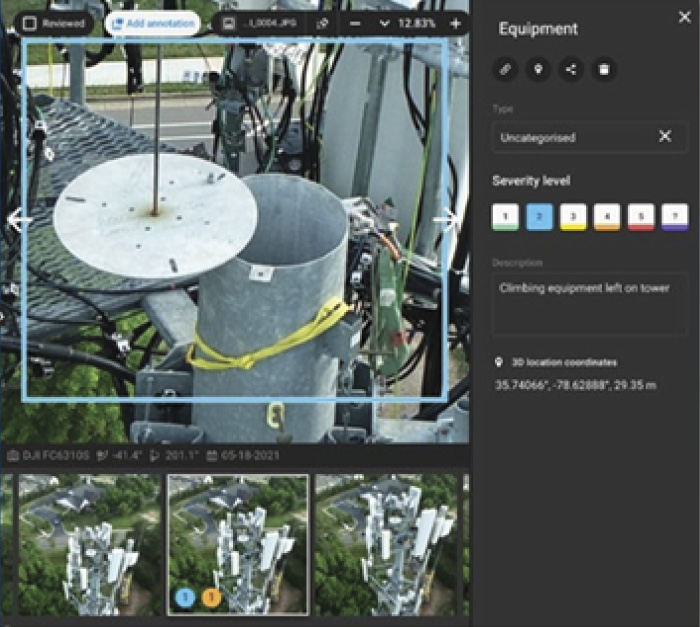Open the first tower thumbnail in filmstrip
Screen dimensions: 700x627
click(x=89, y=545)
